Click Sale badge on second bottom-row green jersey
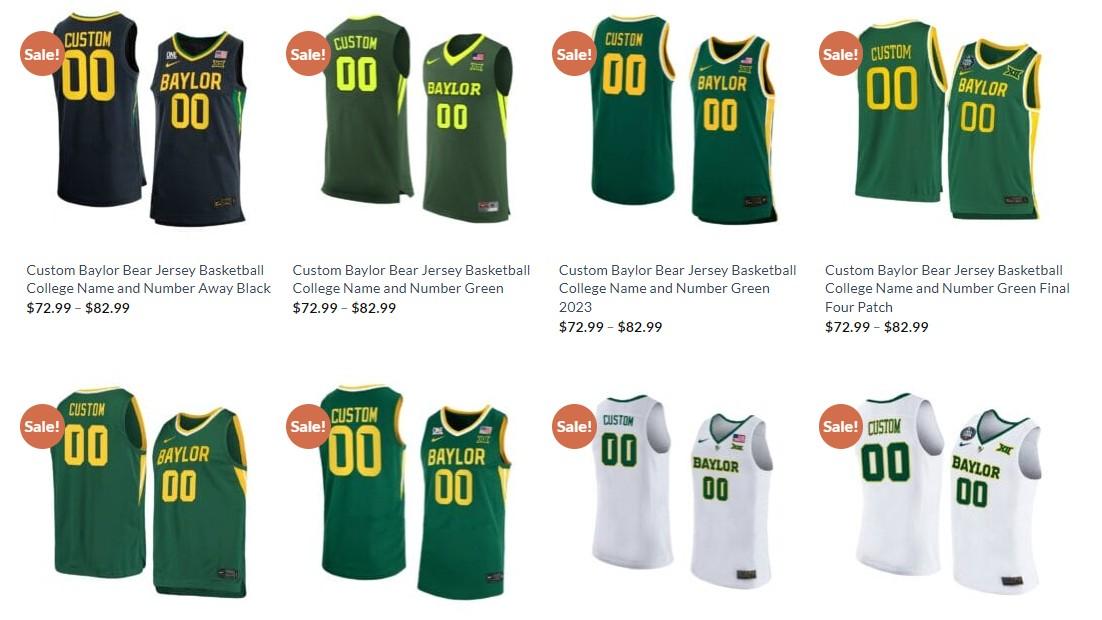The width and height of the screenshot is (1102, 620). point(309,426)
